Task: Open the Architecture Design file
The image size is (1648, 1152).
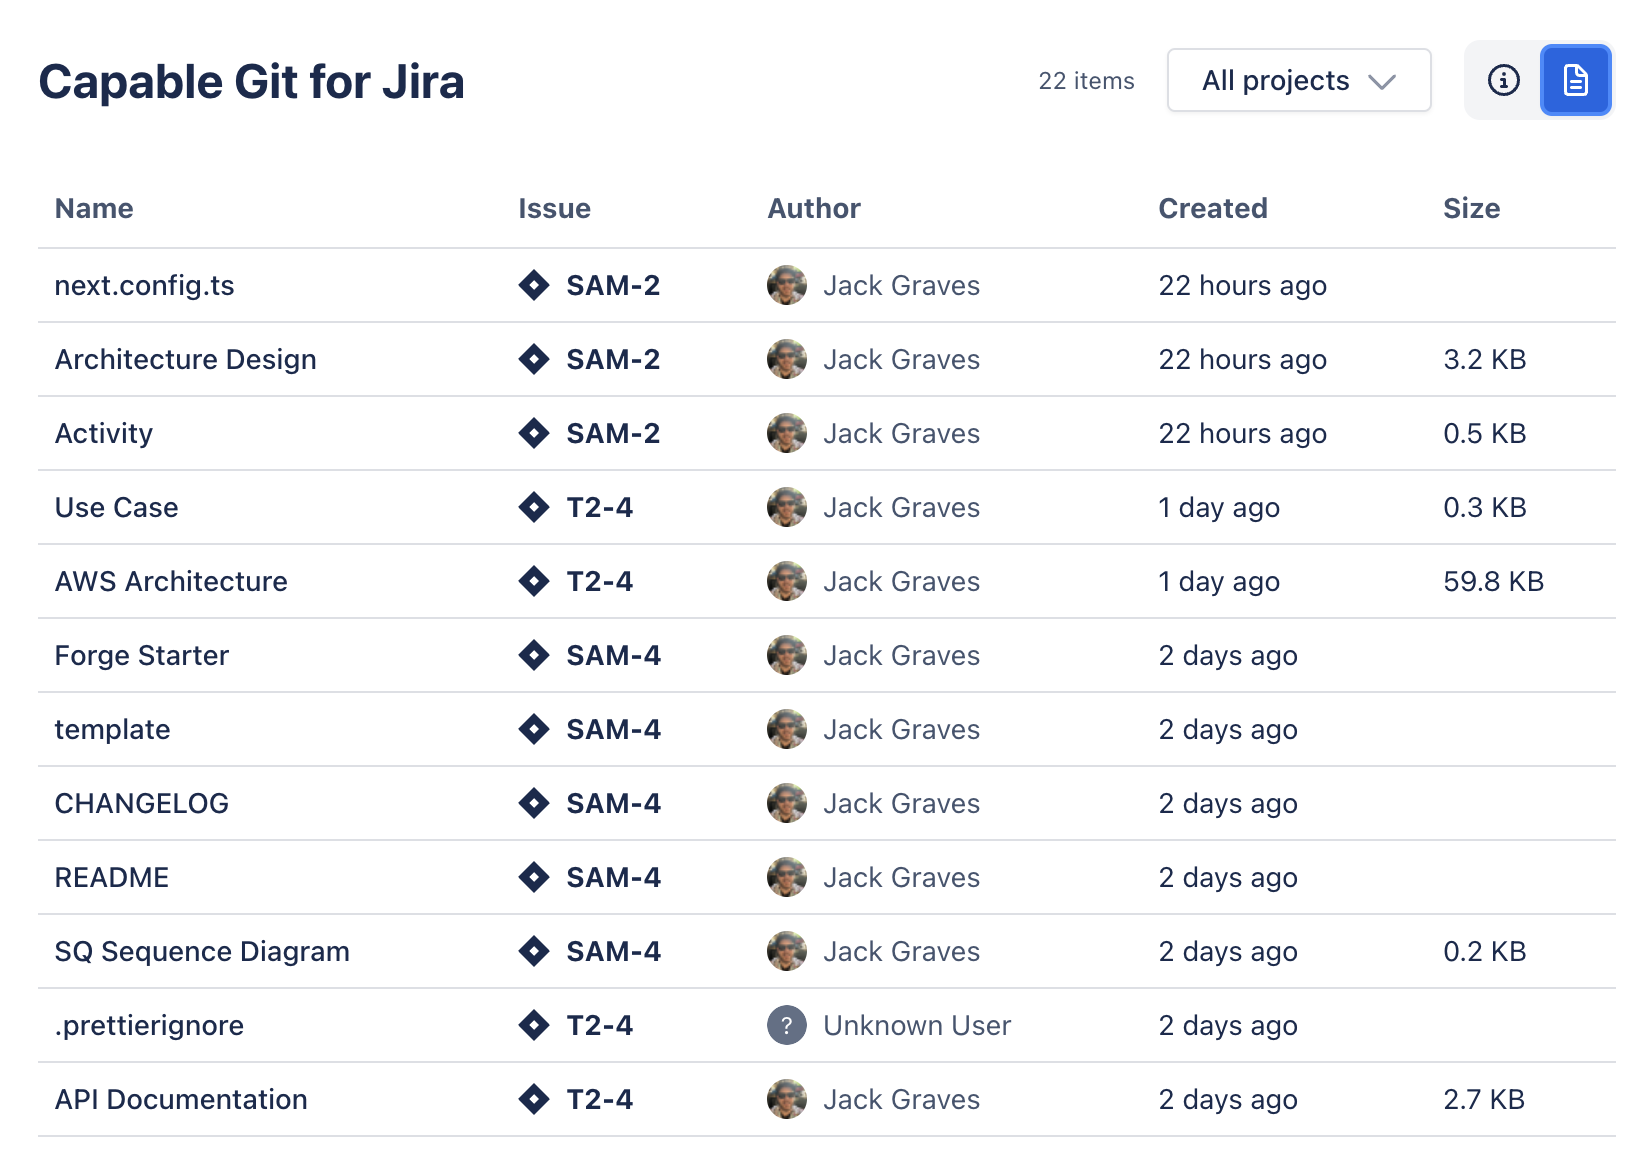Action: point(185,359)
